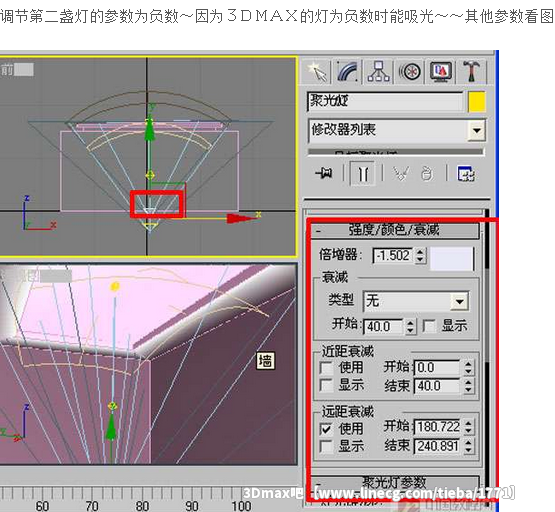Click the 衰减 开始 field 40.0
The width and height of the screenshot is (555, 512).
[383, 326]
